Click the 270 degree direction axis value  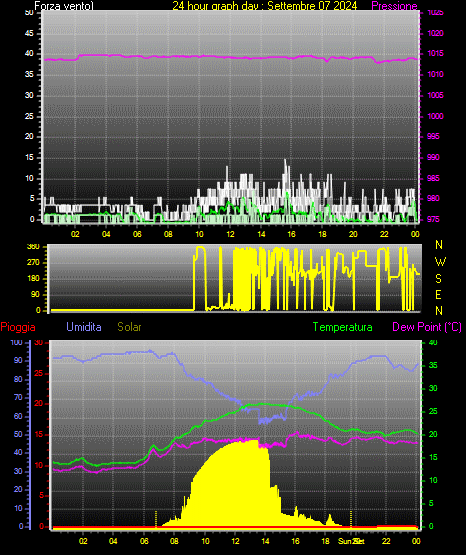[33, 263]
